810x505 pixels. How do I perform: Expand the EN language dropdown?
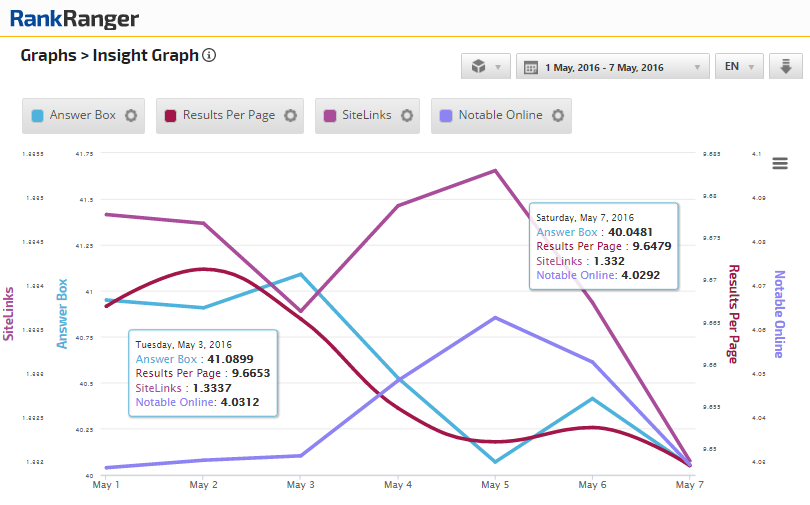[x=740, y=67]
